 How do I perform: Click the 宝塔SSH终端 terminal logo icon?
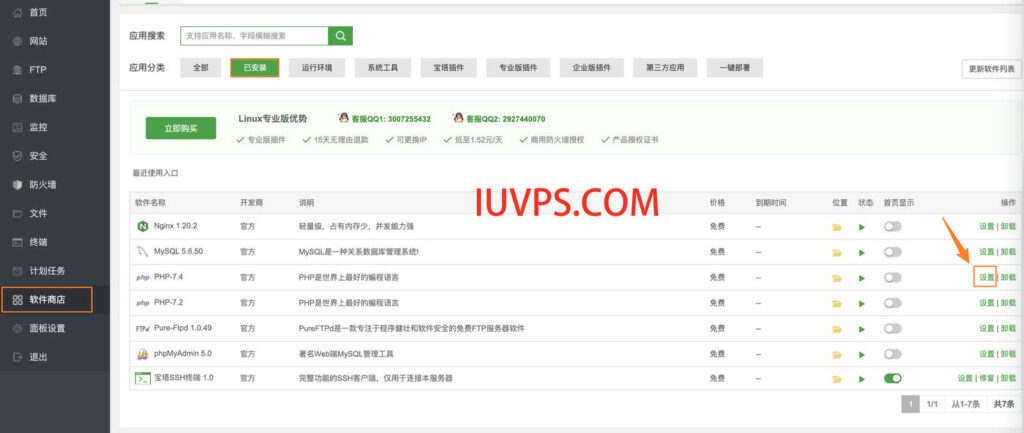tap(142, 378)
